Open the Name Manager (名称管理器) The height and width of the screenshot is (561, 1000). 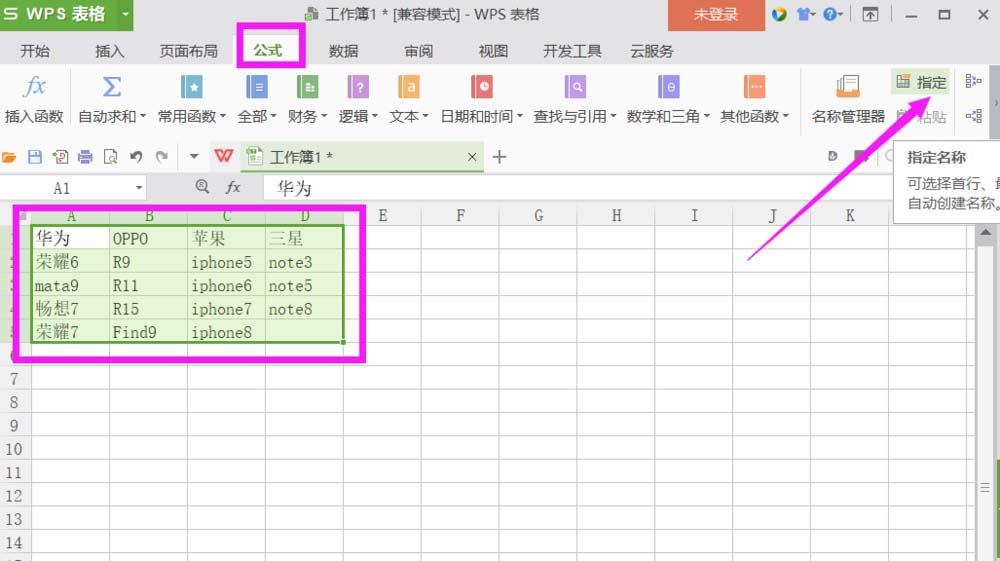point(848,99)
